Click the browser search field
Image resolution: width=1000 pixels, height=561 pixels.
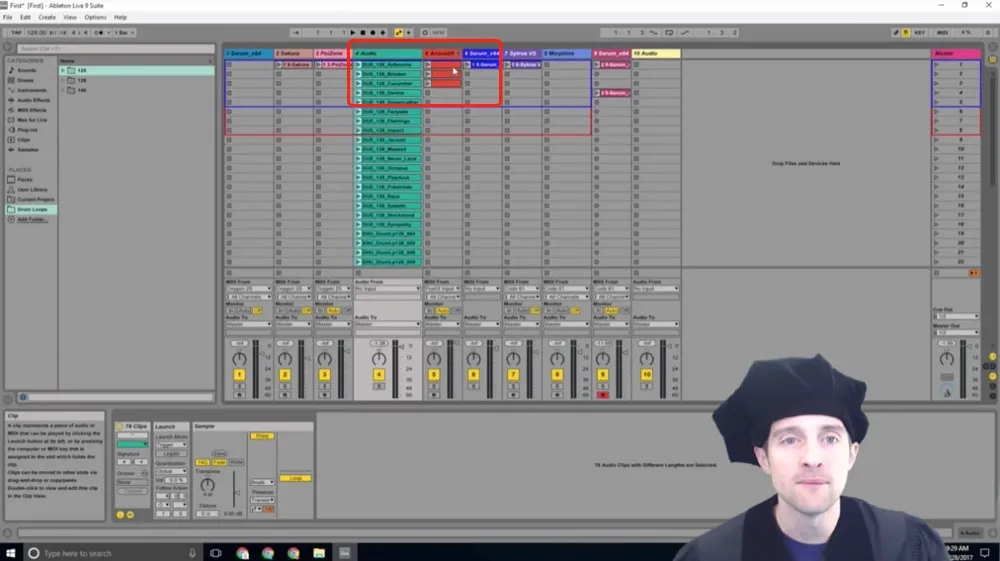coord(115,48)
